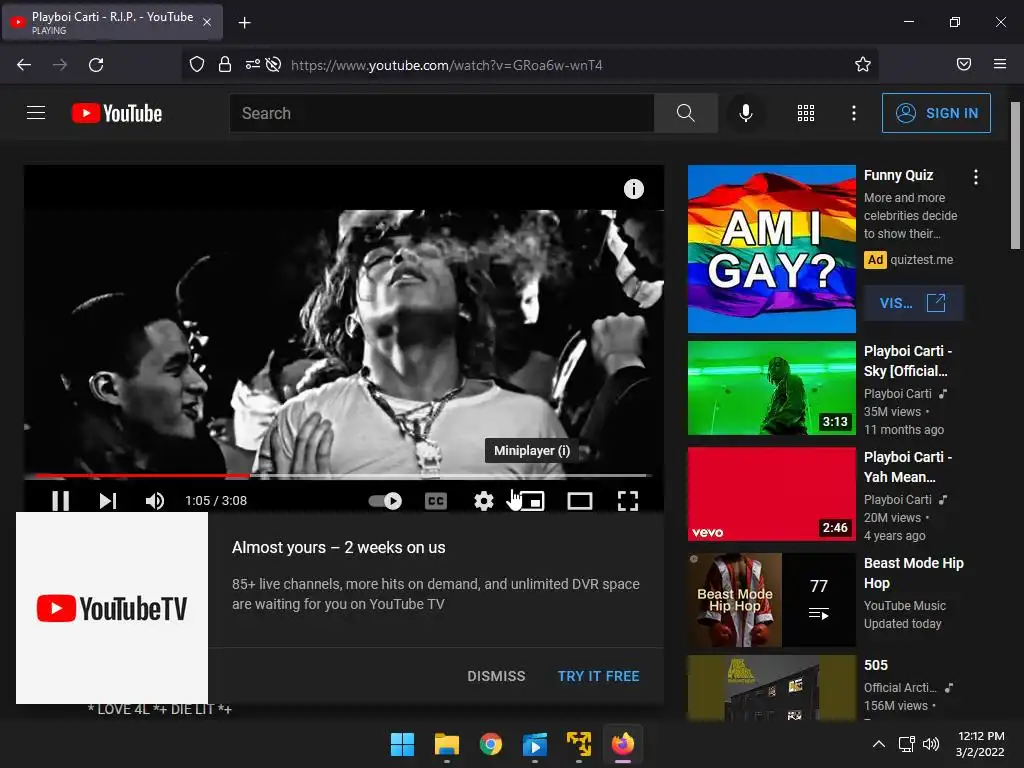Open options for Funny Quiz ad
Screen dimensions: 1024x768
click(976, 177)
